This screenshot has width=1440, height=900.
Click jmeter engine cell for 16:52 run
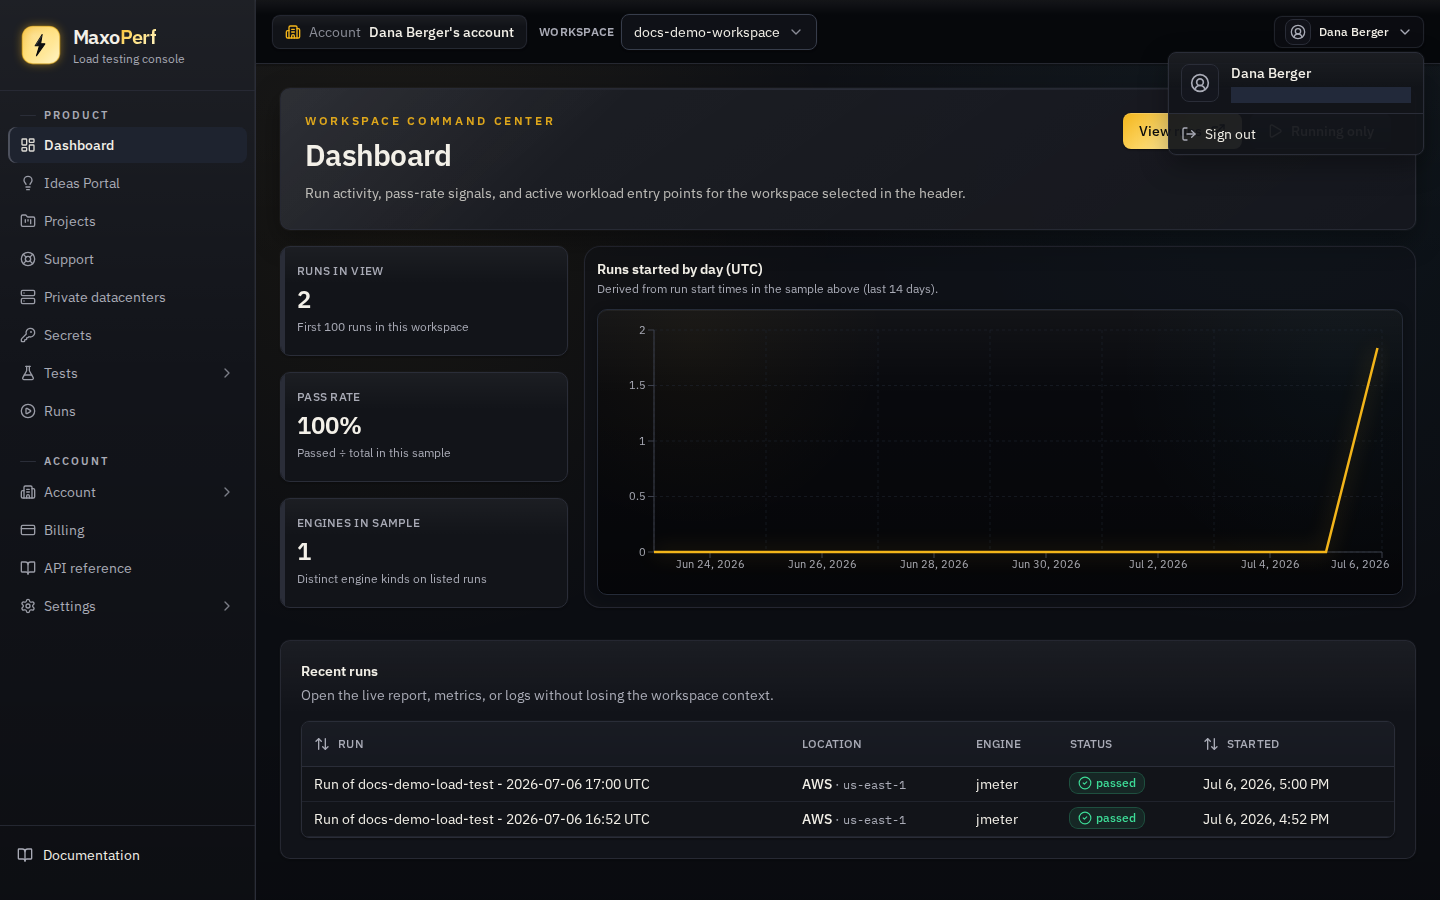(997, 819)
